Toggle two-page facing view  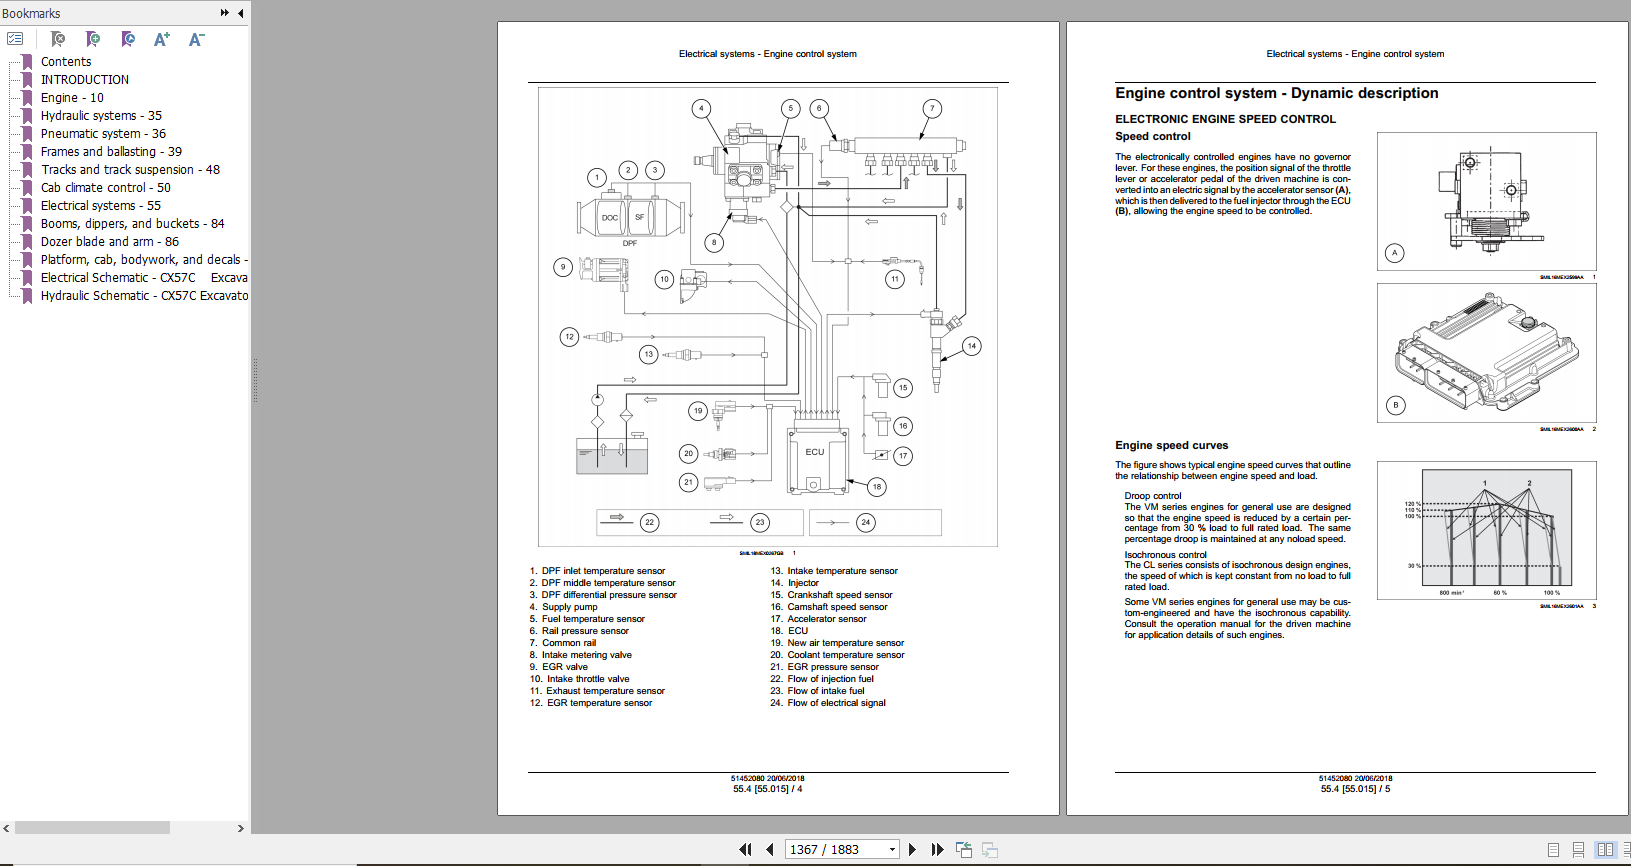coord(1605,849)
